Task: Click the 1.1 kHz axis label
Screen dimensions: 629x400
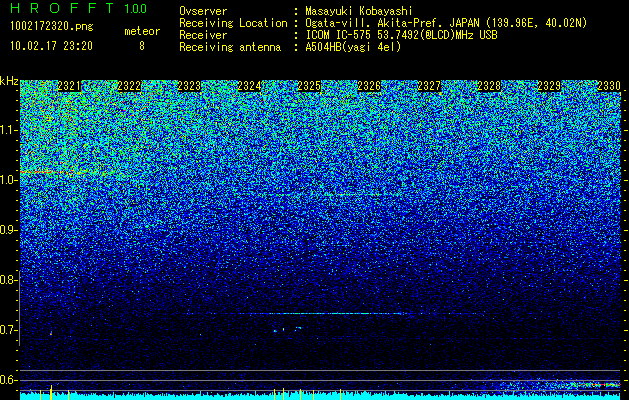Action: tap(7, 130)
